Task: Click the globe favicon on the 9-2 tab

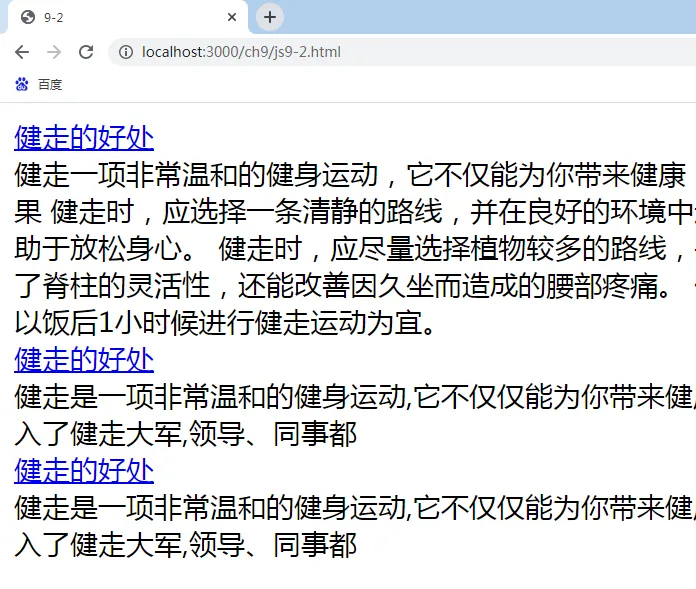Action: tap(28, 17)
